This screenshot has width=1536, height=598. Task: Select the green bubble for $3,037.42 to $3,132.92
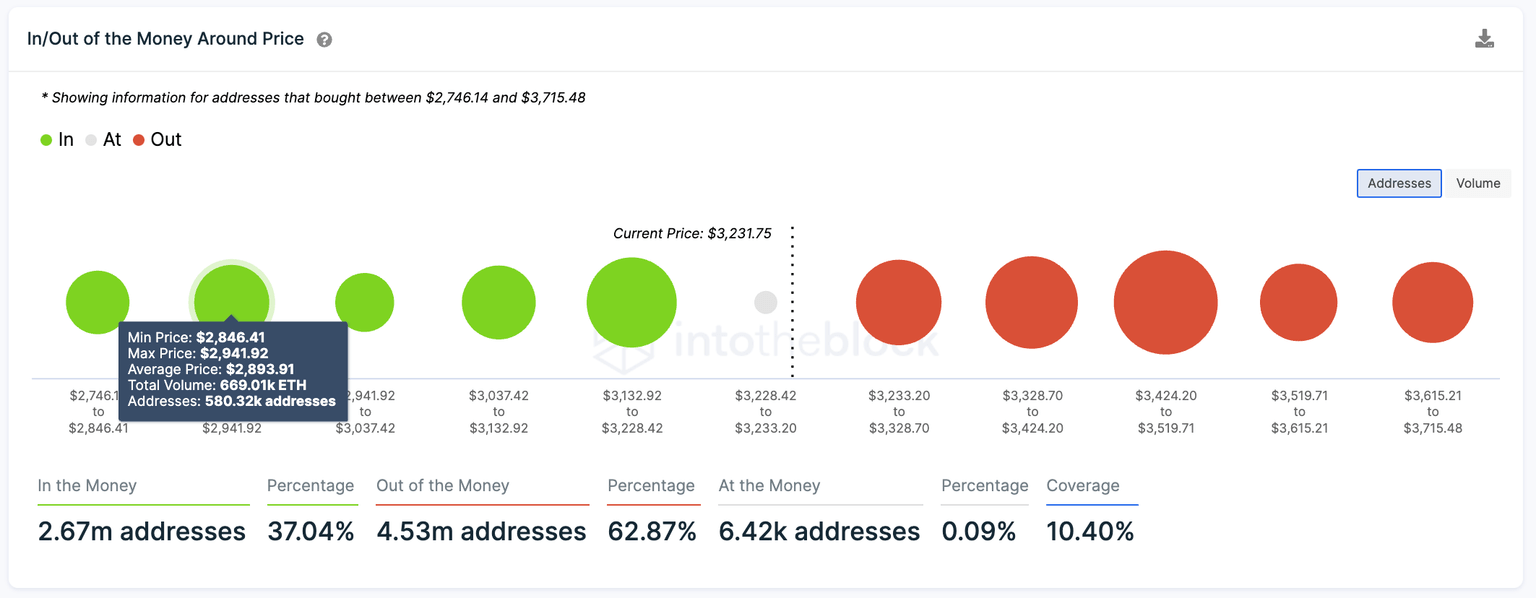(x=498, y=302)
